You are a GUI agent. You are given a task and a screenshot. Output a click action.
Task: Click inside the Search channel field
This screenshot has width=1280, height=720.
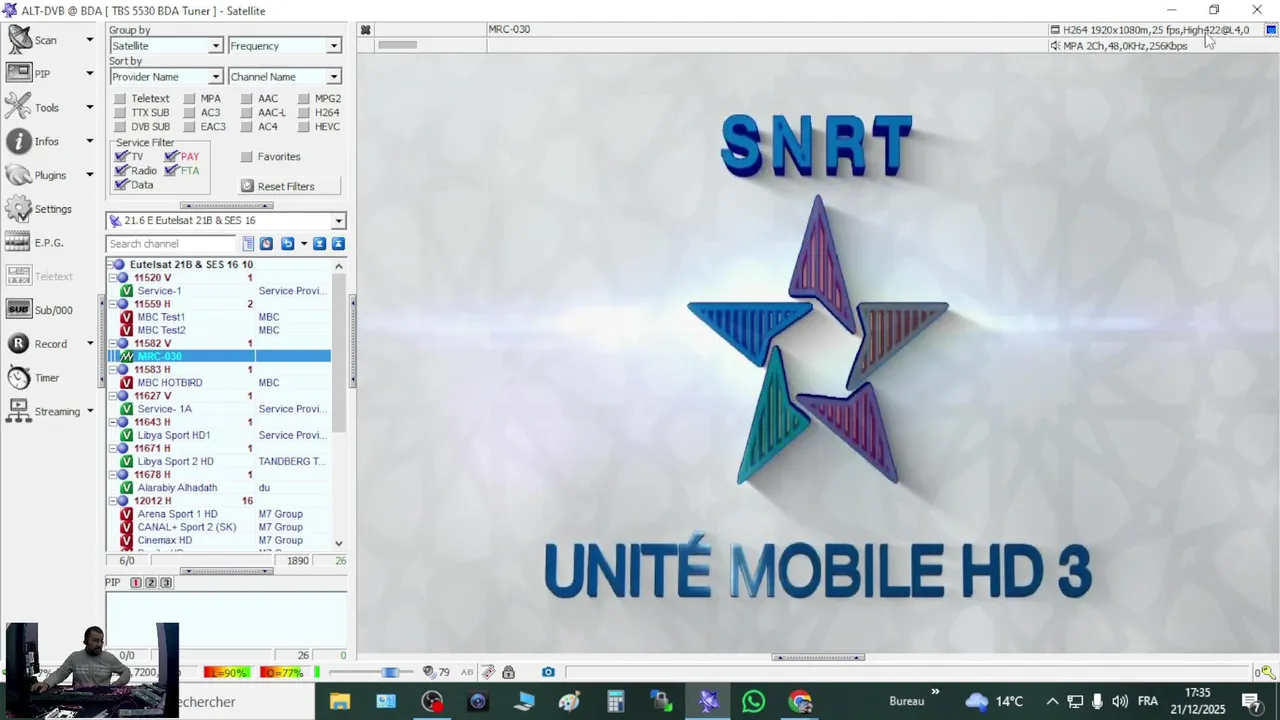(171, 244)
